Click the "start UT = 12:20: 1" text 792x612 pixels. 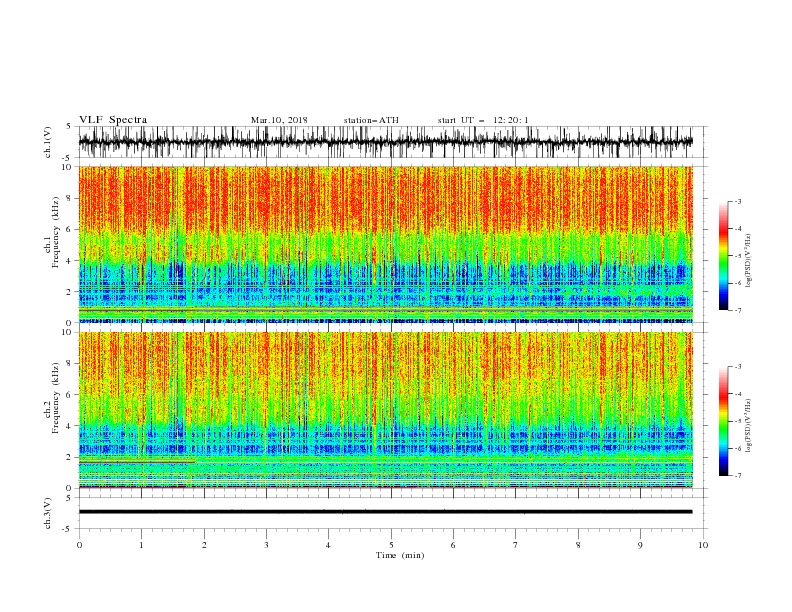(483, 120)
